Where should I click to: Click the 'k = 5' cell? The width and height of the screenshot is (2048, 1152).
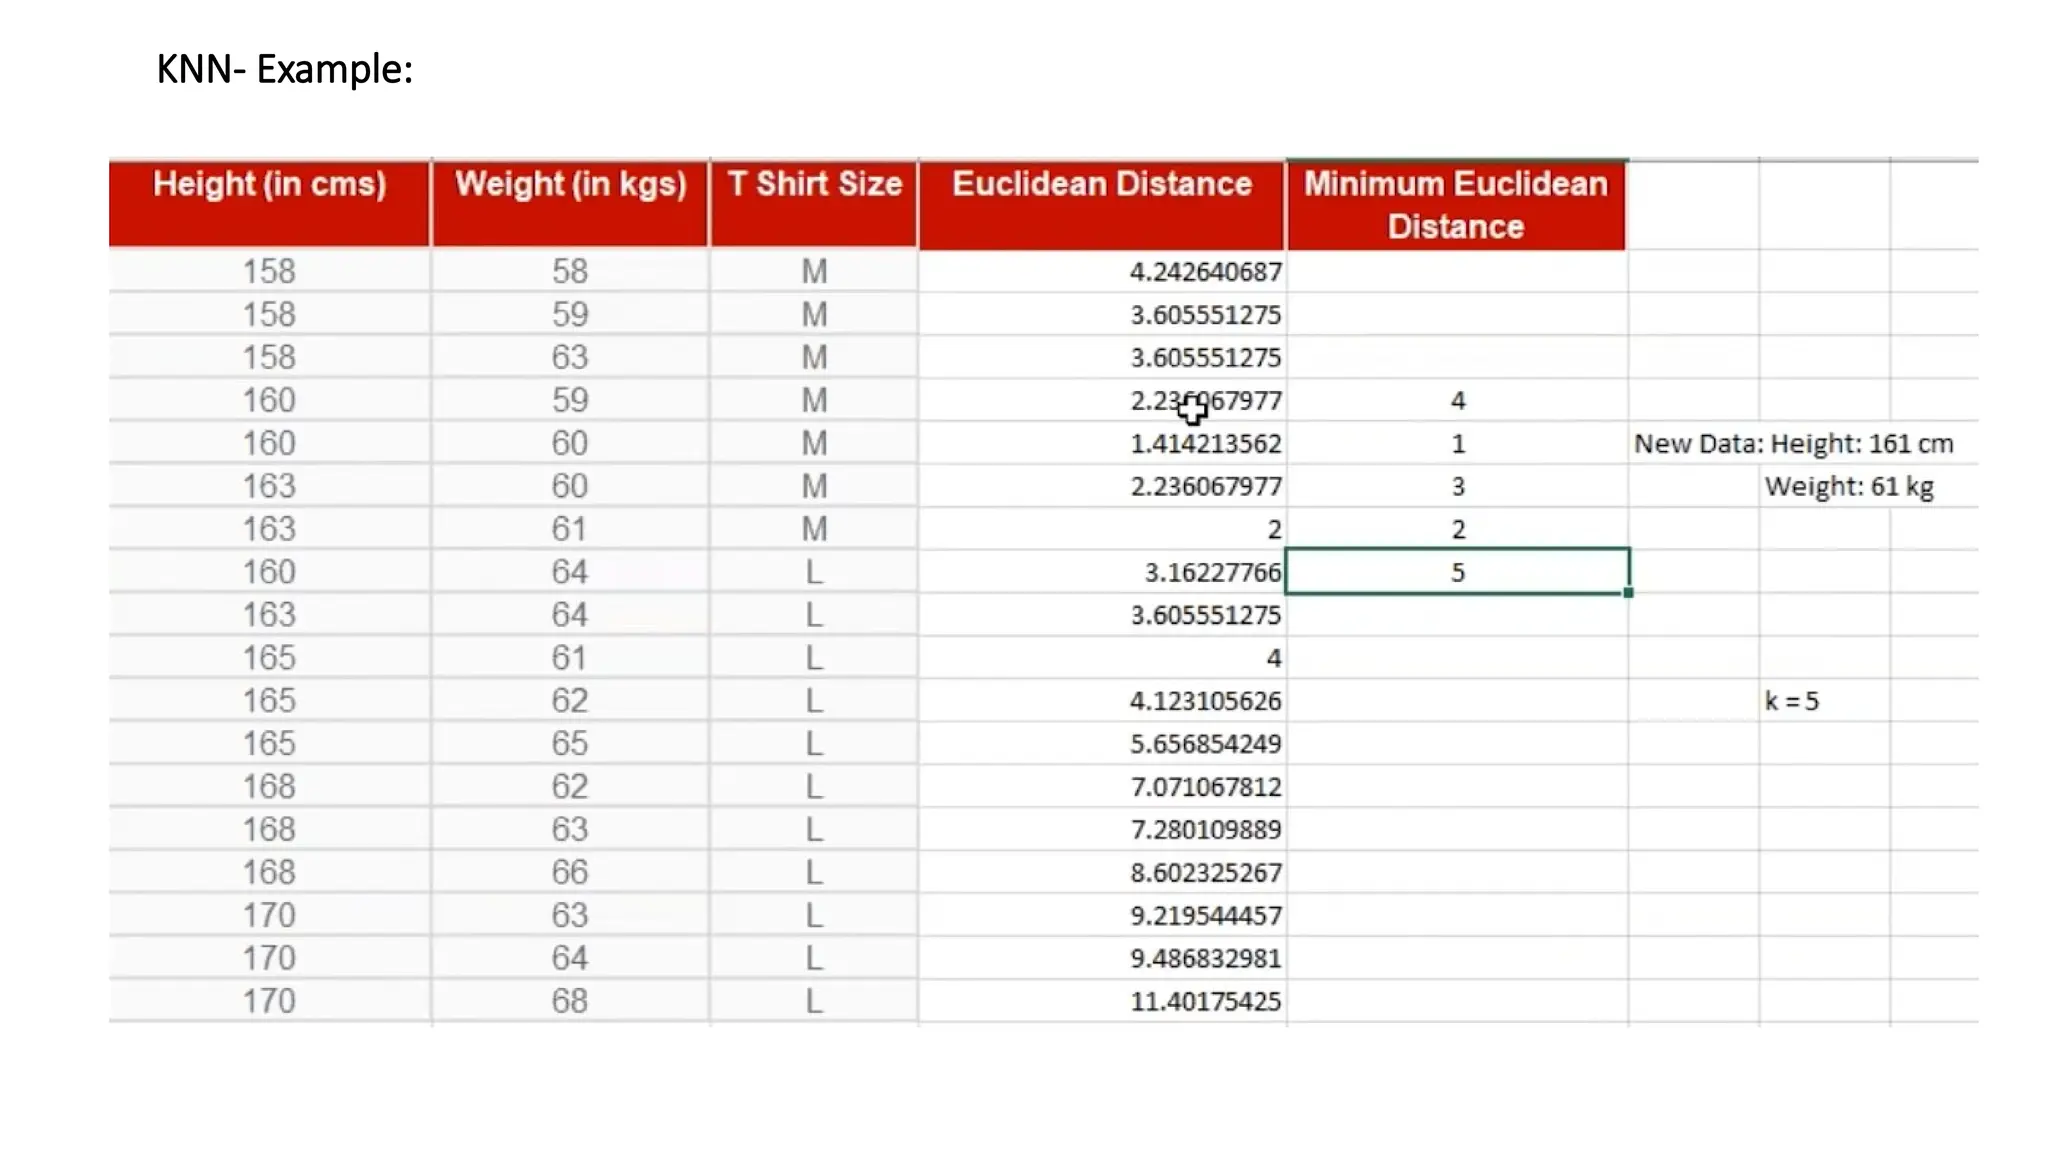coord(1791,701)
